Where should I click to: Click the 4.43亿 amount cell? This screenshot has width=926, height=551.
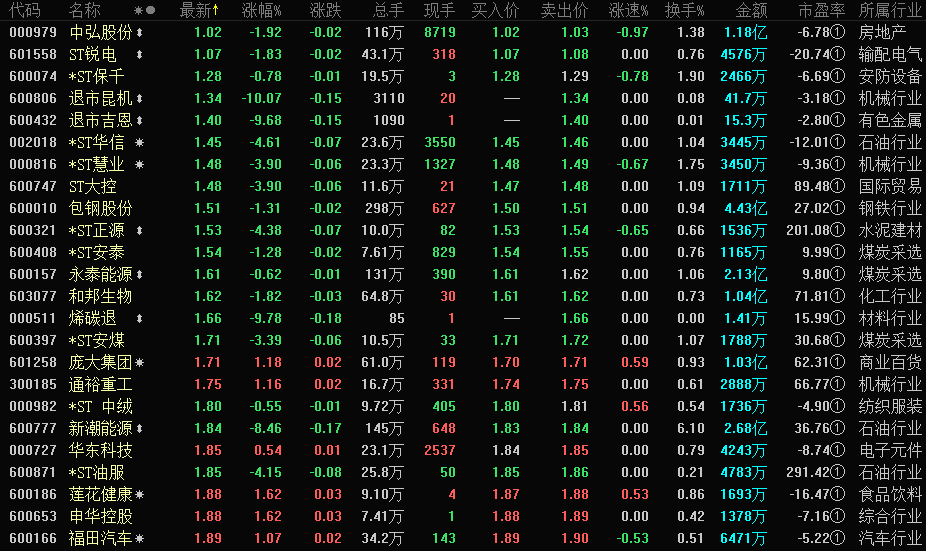click(x=745, y=208)
